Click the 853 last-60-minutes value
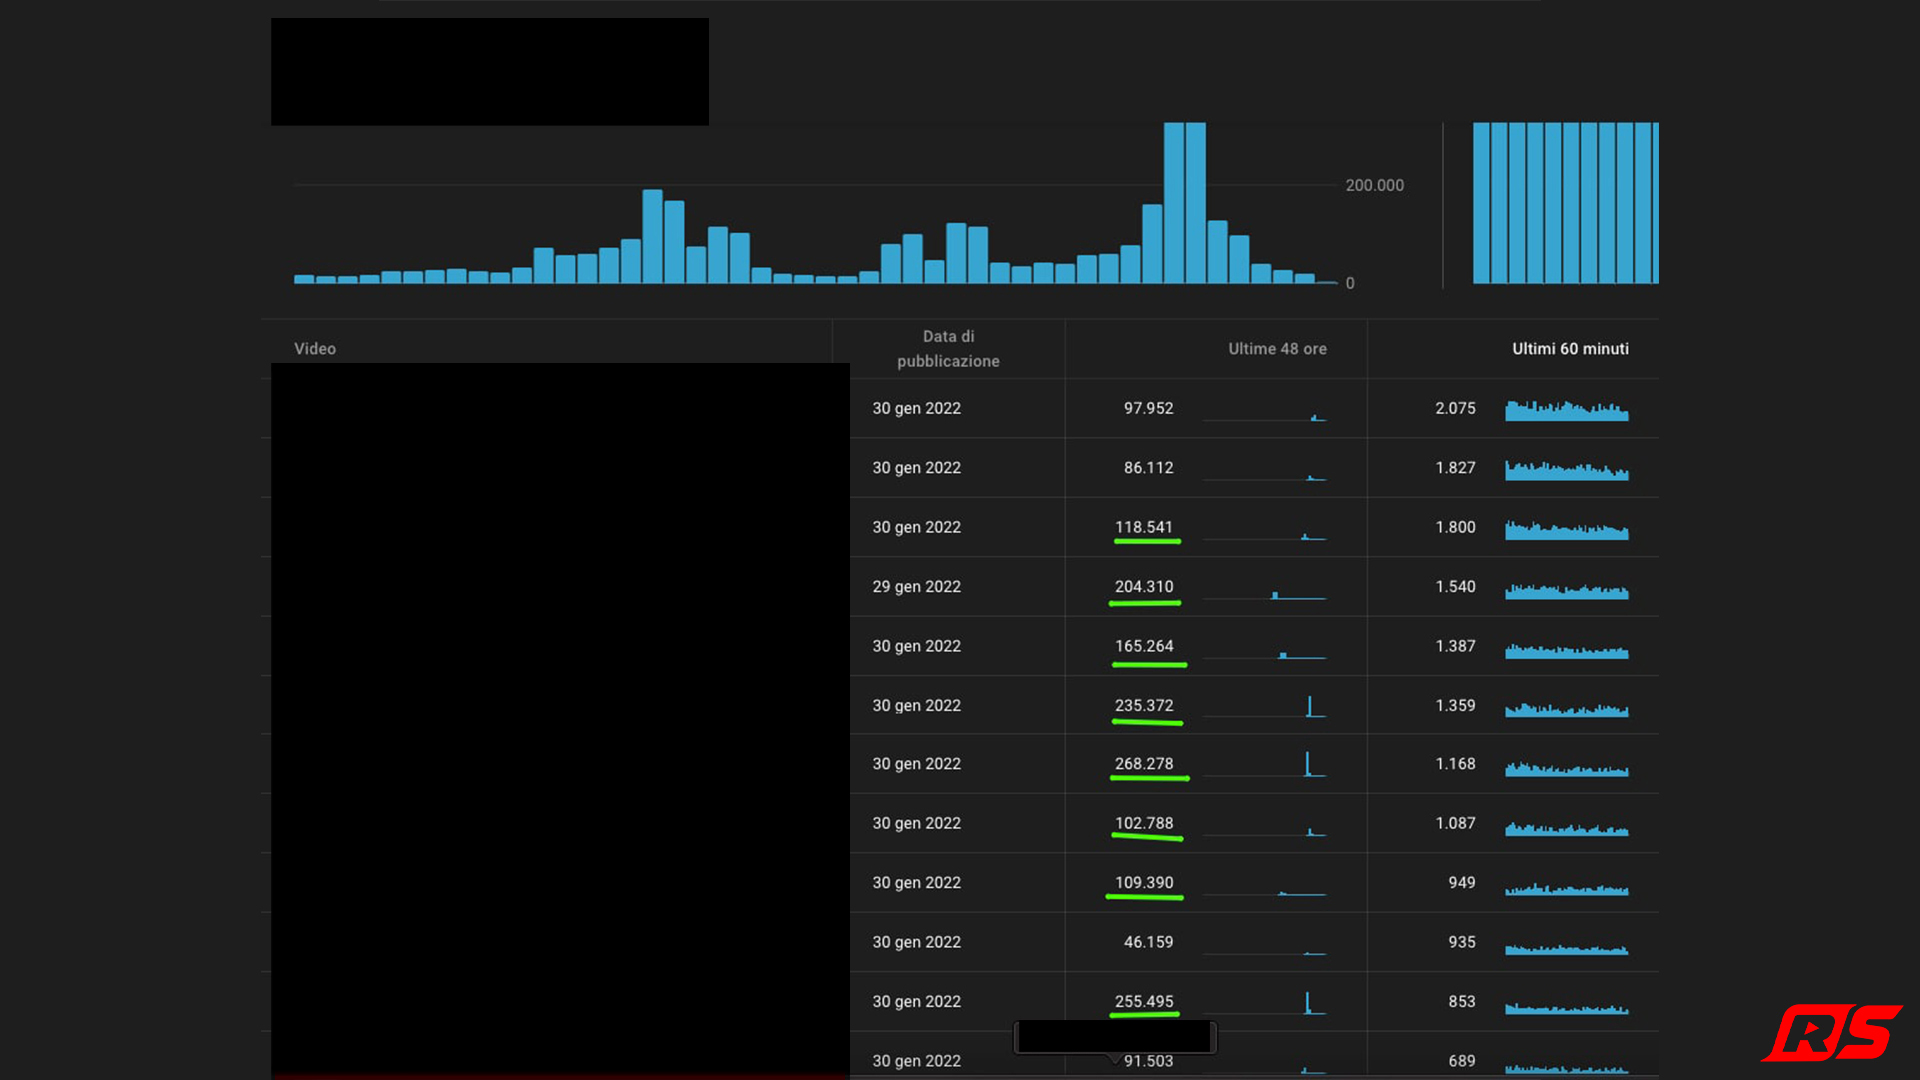The width and height of the screenshot is (1920, 1080). (1461, 1002)
